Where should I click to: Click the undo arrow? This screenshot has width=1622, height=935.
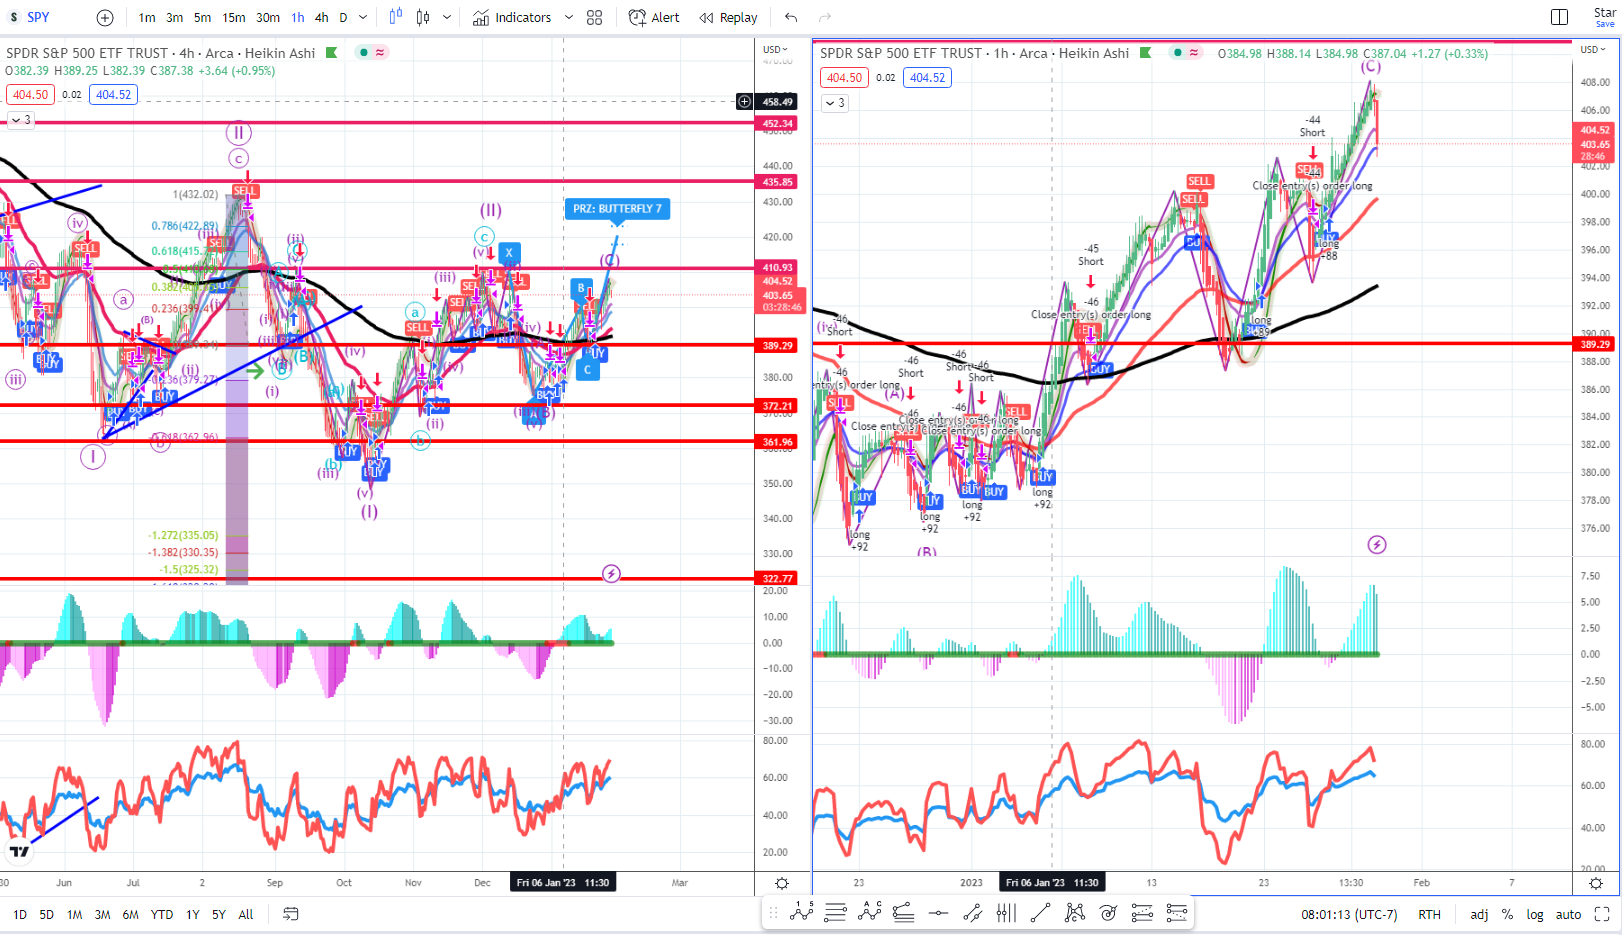coord(791,17)
